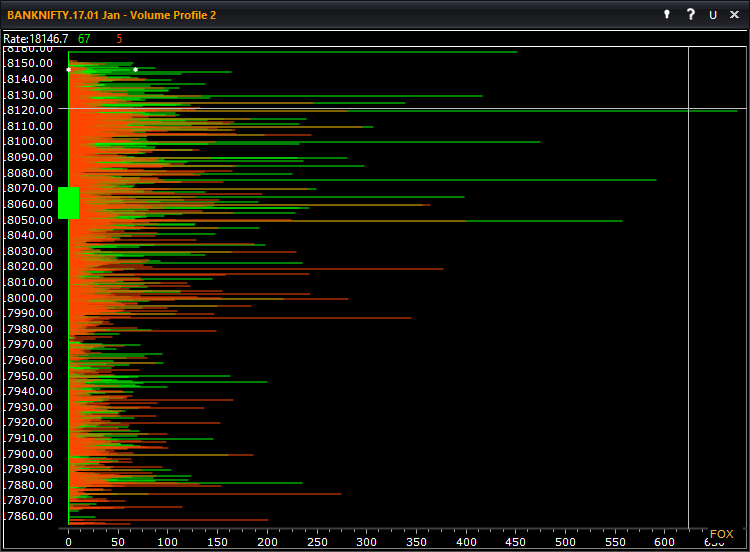The height and width of the screenshot is (552, 750).
Task: Click price label 7930.00
Action: pyautogui.click(x=29, y=407)
